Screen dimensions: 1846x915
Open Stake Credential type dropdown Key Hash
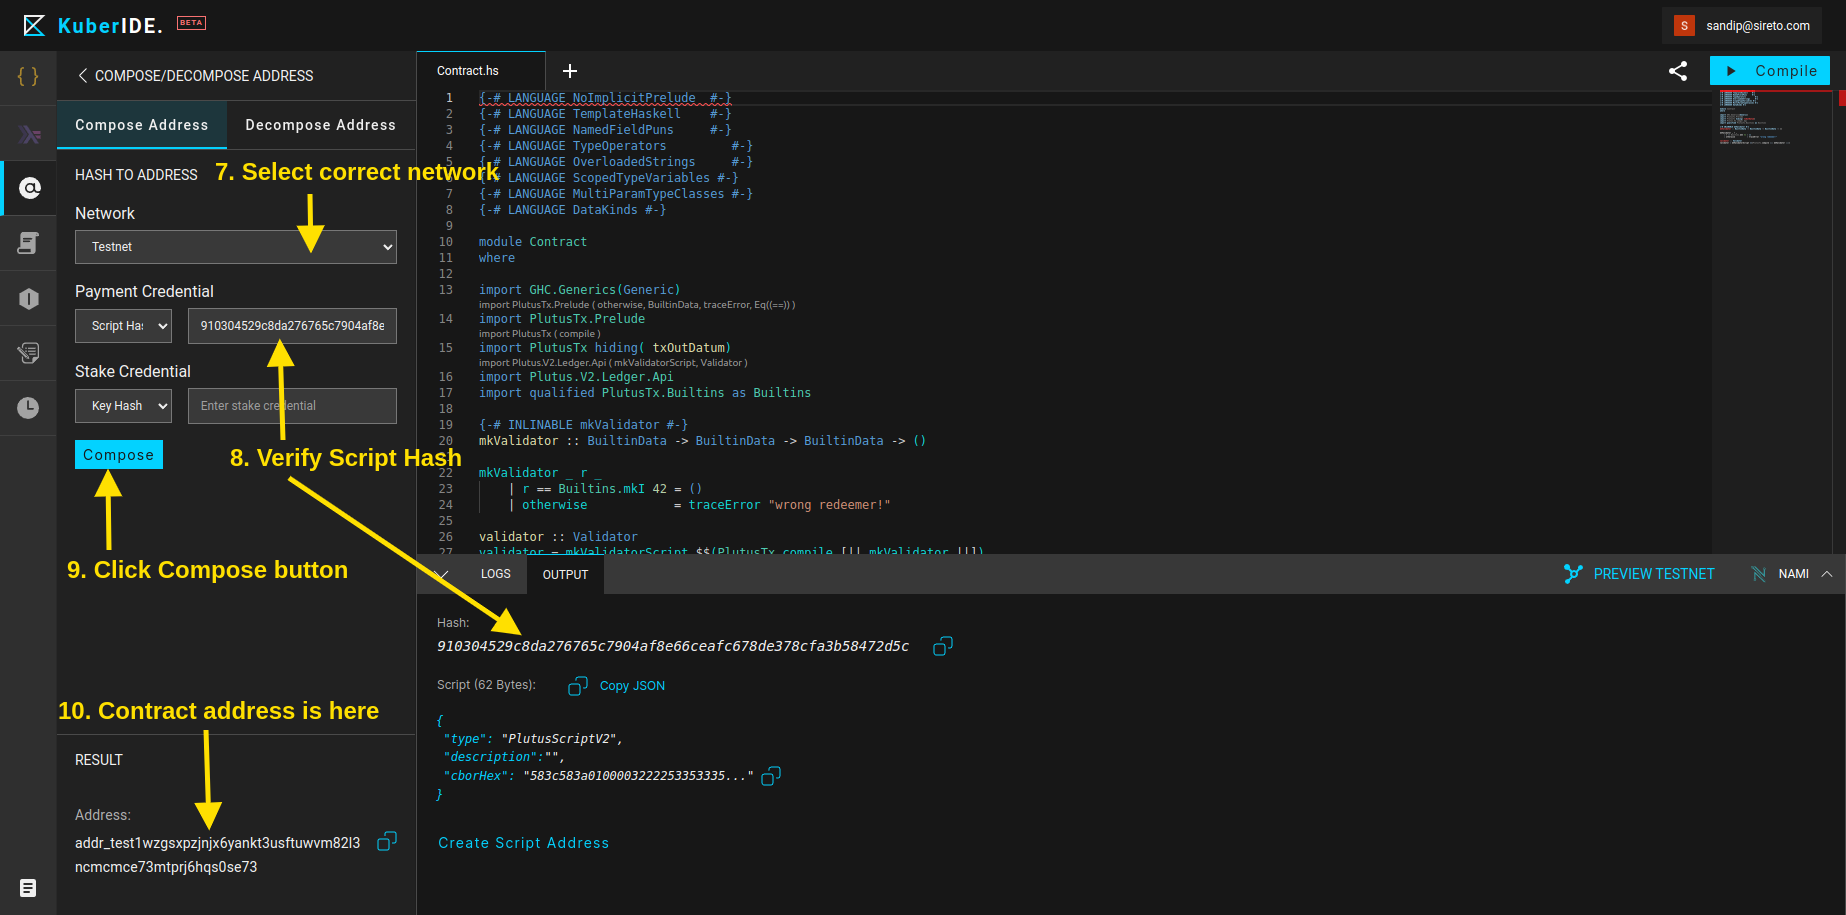(123, 406)
